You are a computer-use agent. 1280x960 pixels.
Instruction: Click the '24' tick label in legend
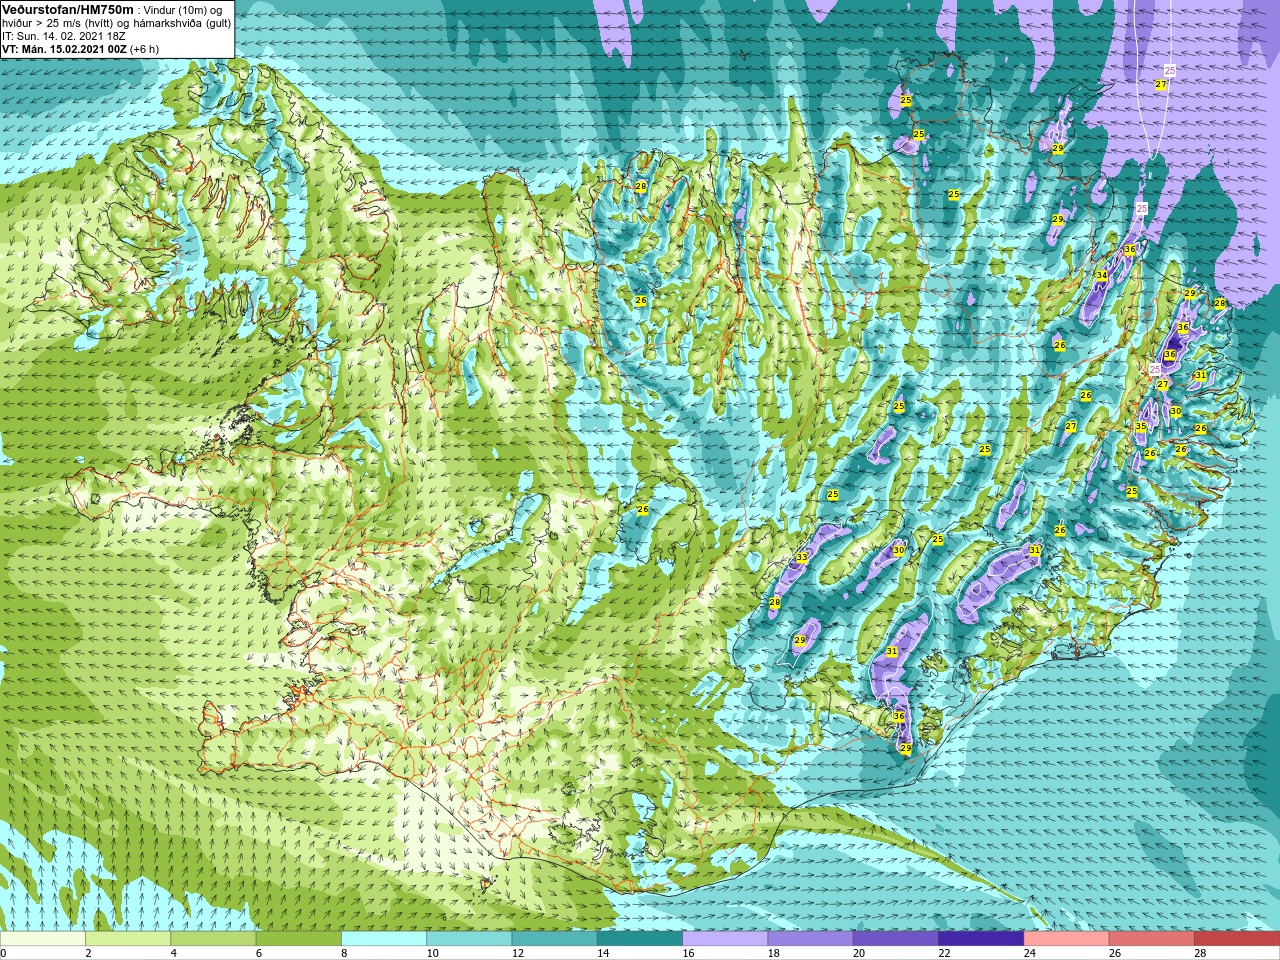click(1029, 953)
